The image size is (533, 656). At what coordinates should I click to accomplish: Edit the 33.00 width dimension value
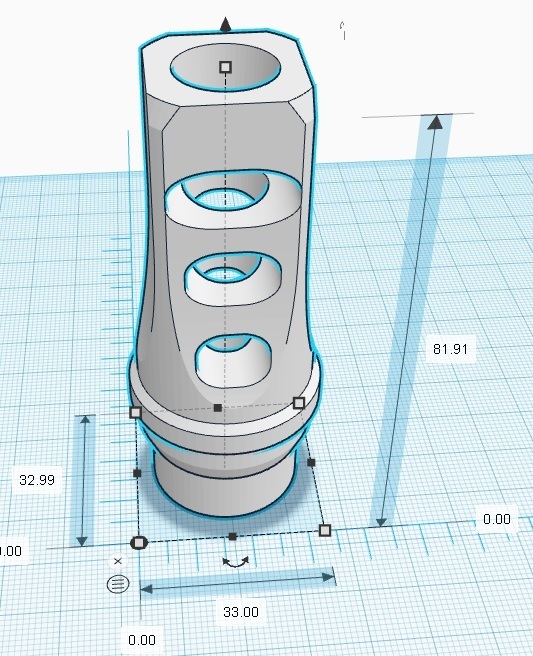click(241, 612)
